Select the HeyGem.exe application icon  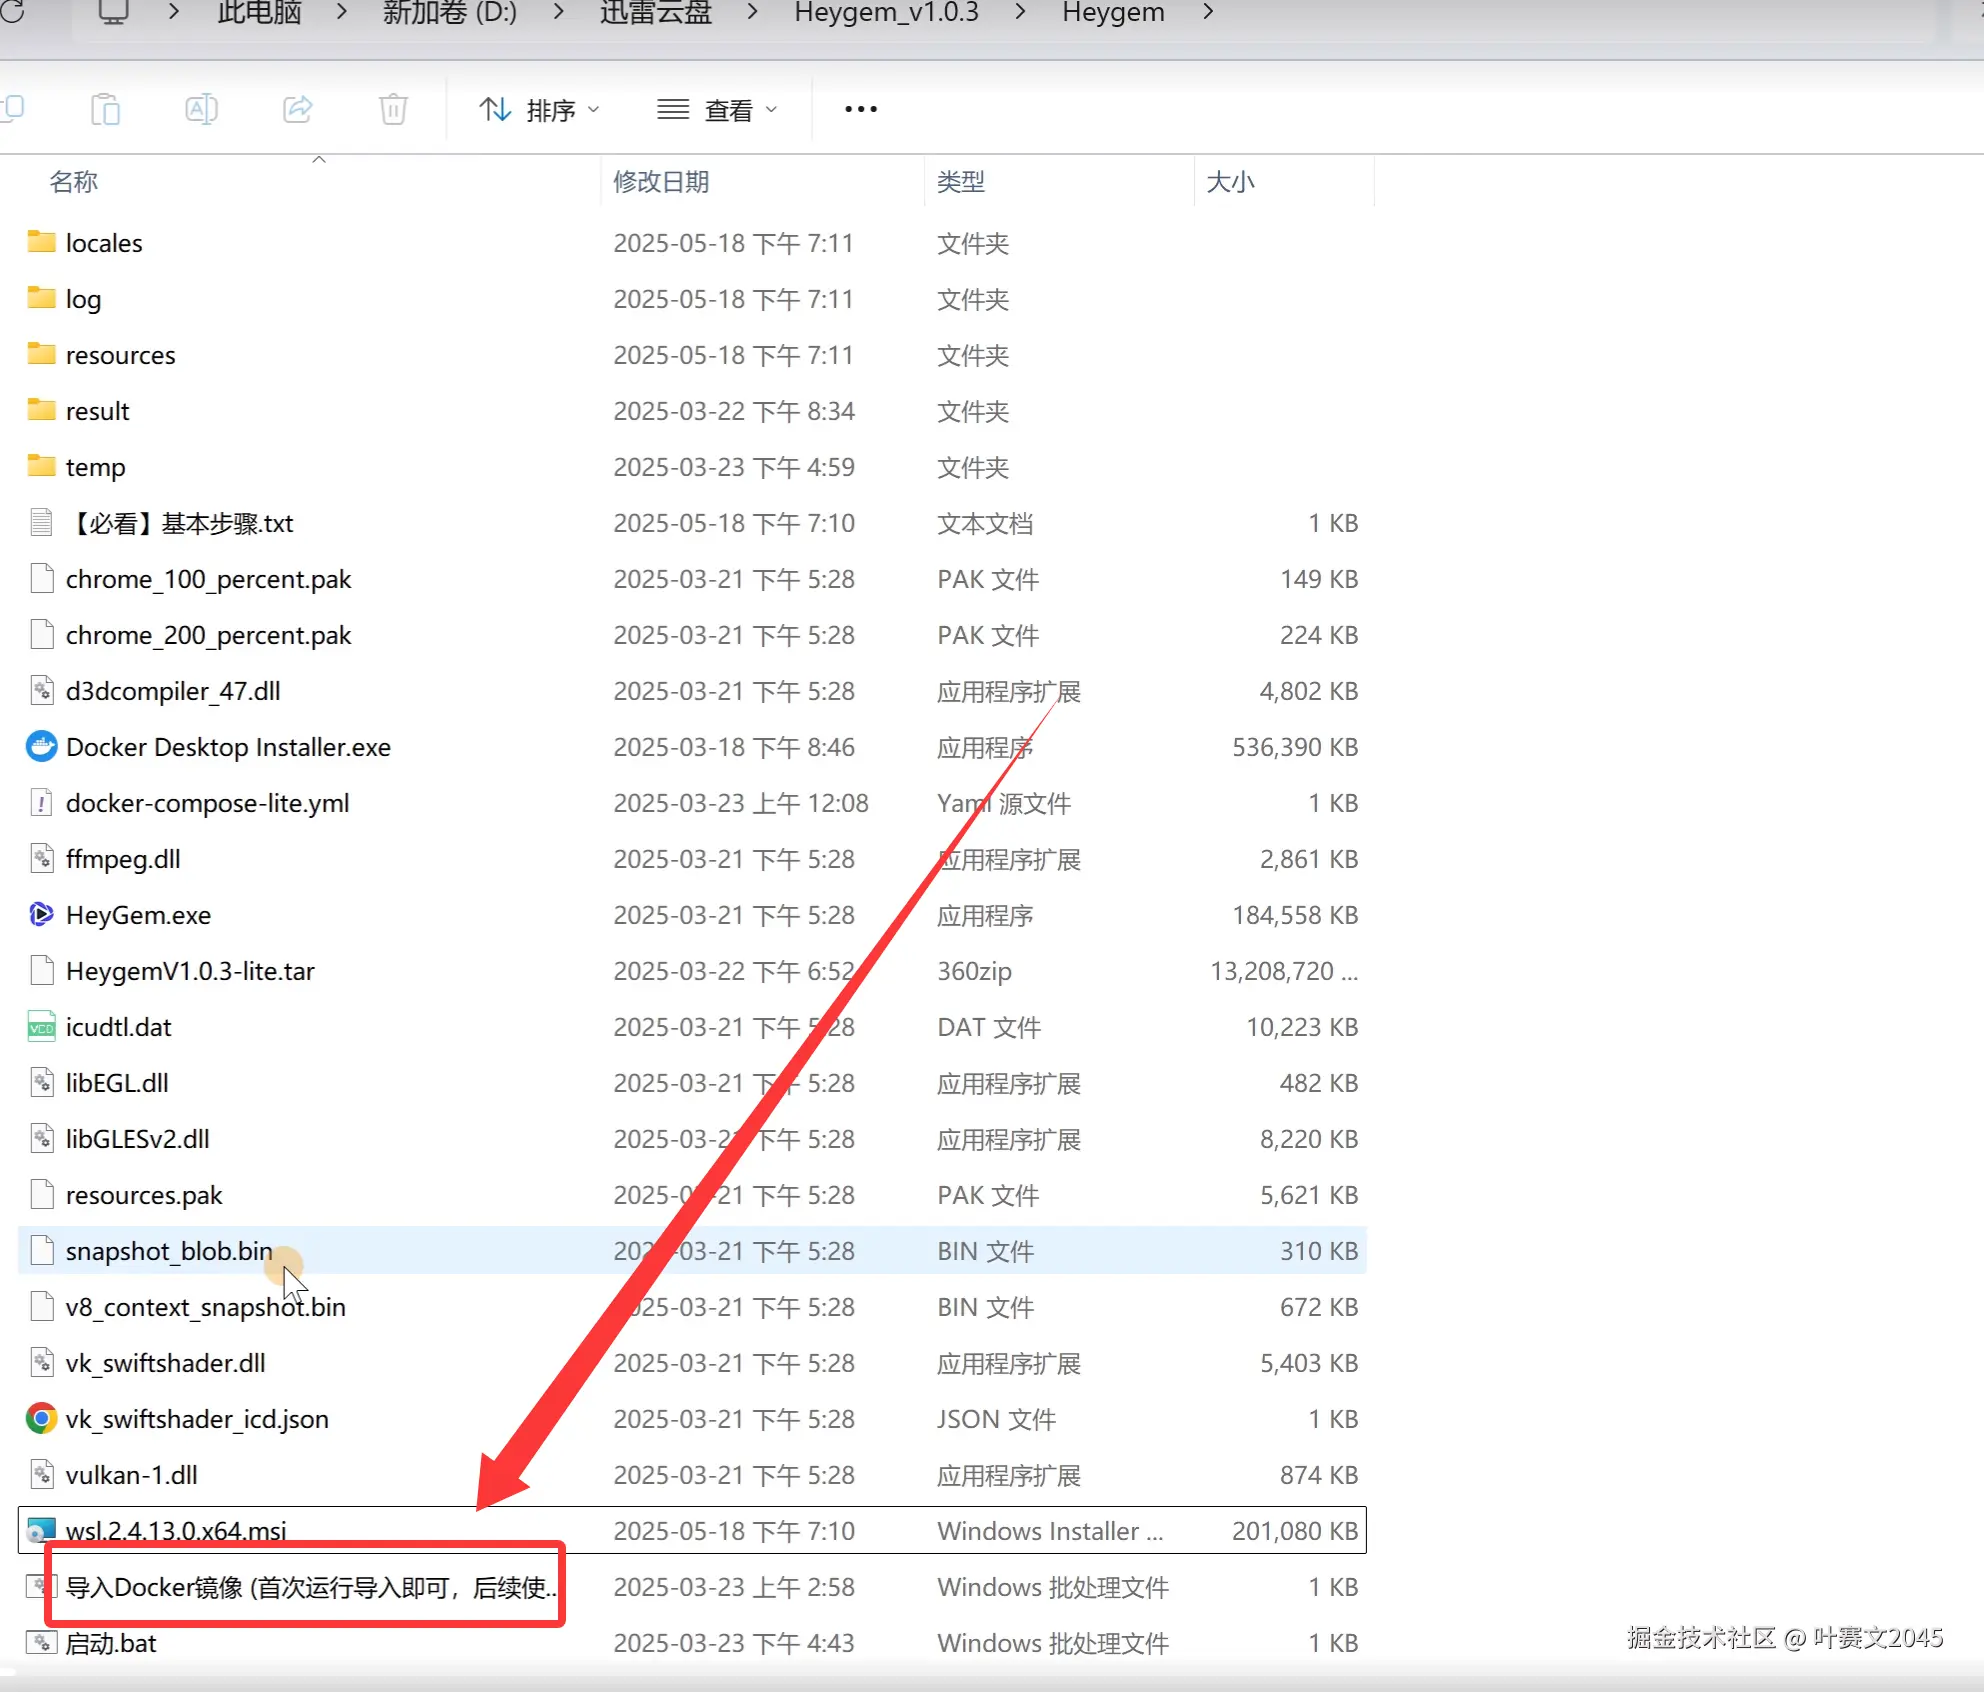tap(41, 915)
